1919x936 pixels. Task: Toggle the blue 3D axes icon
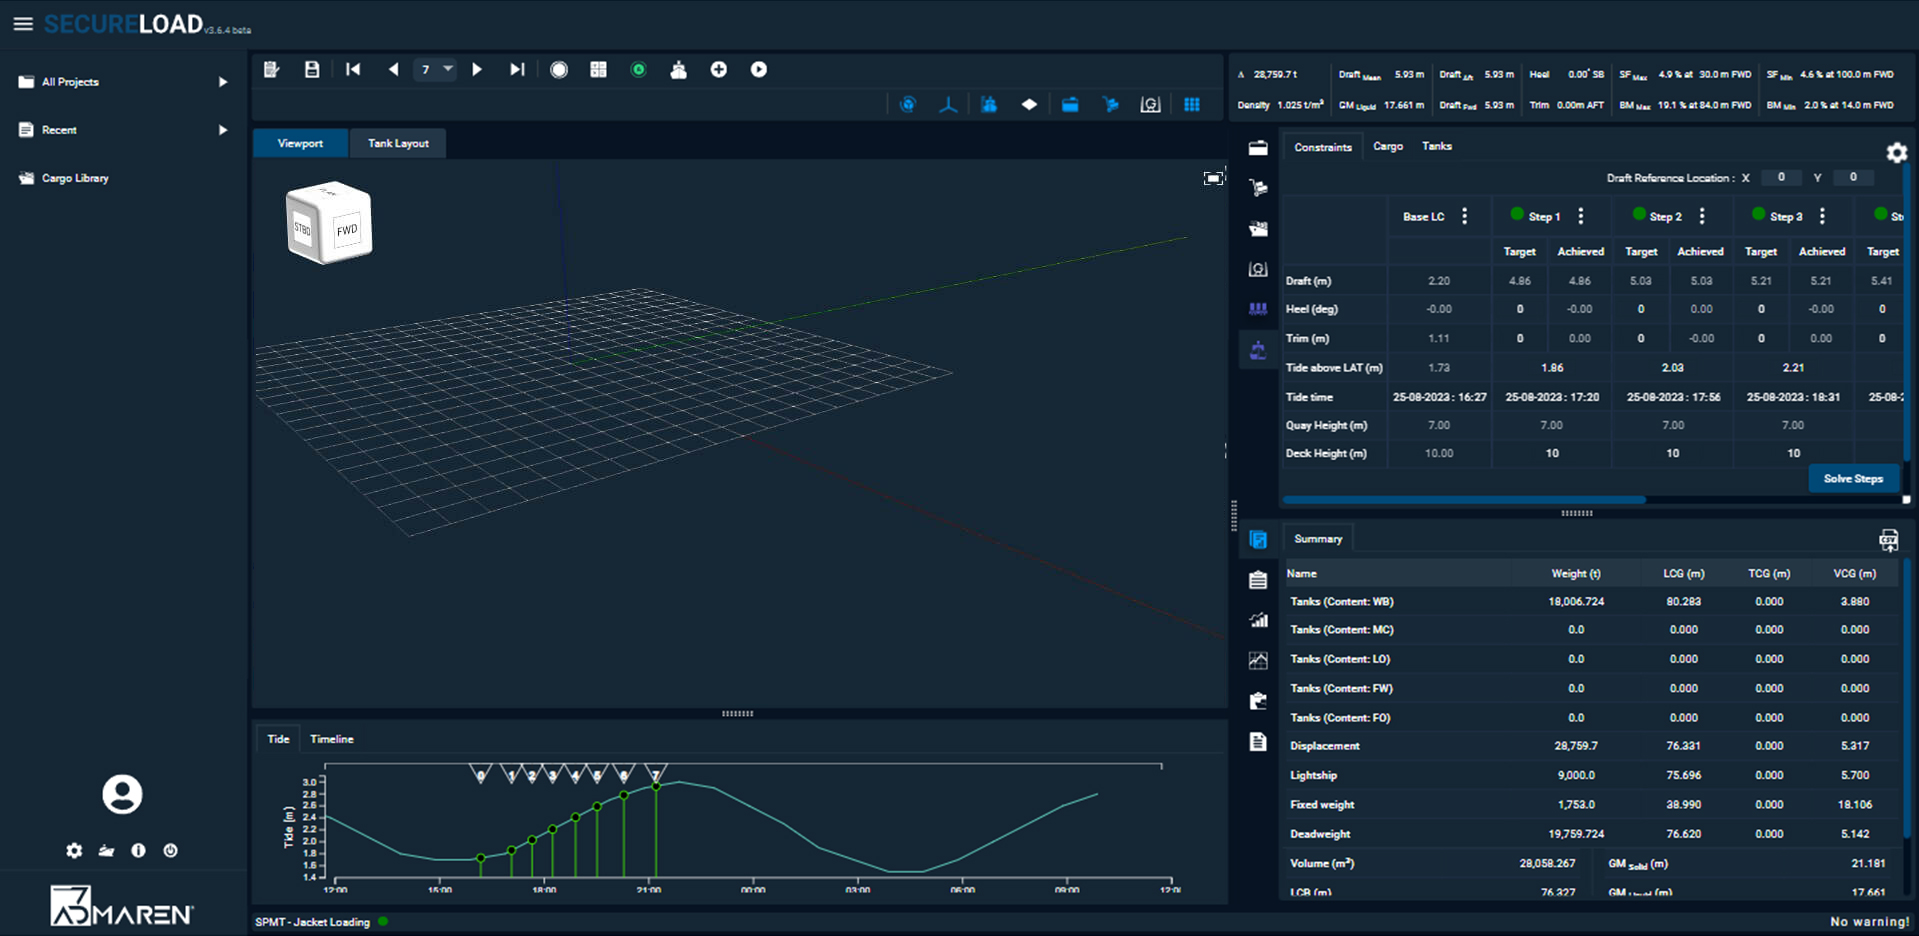click(x=947, y=105)
